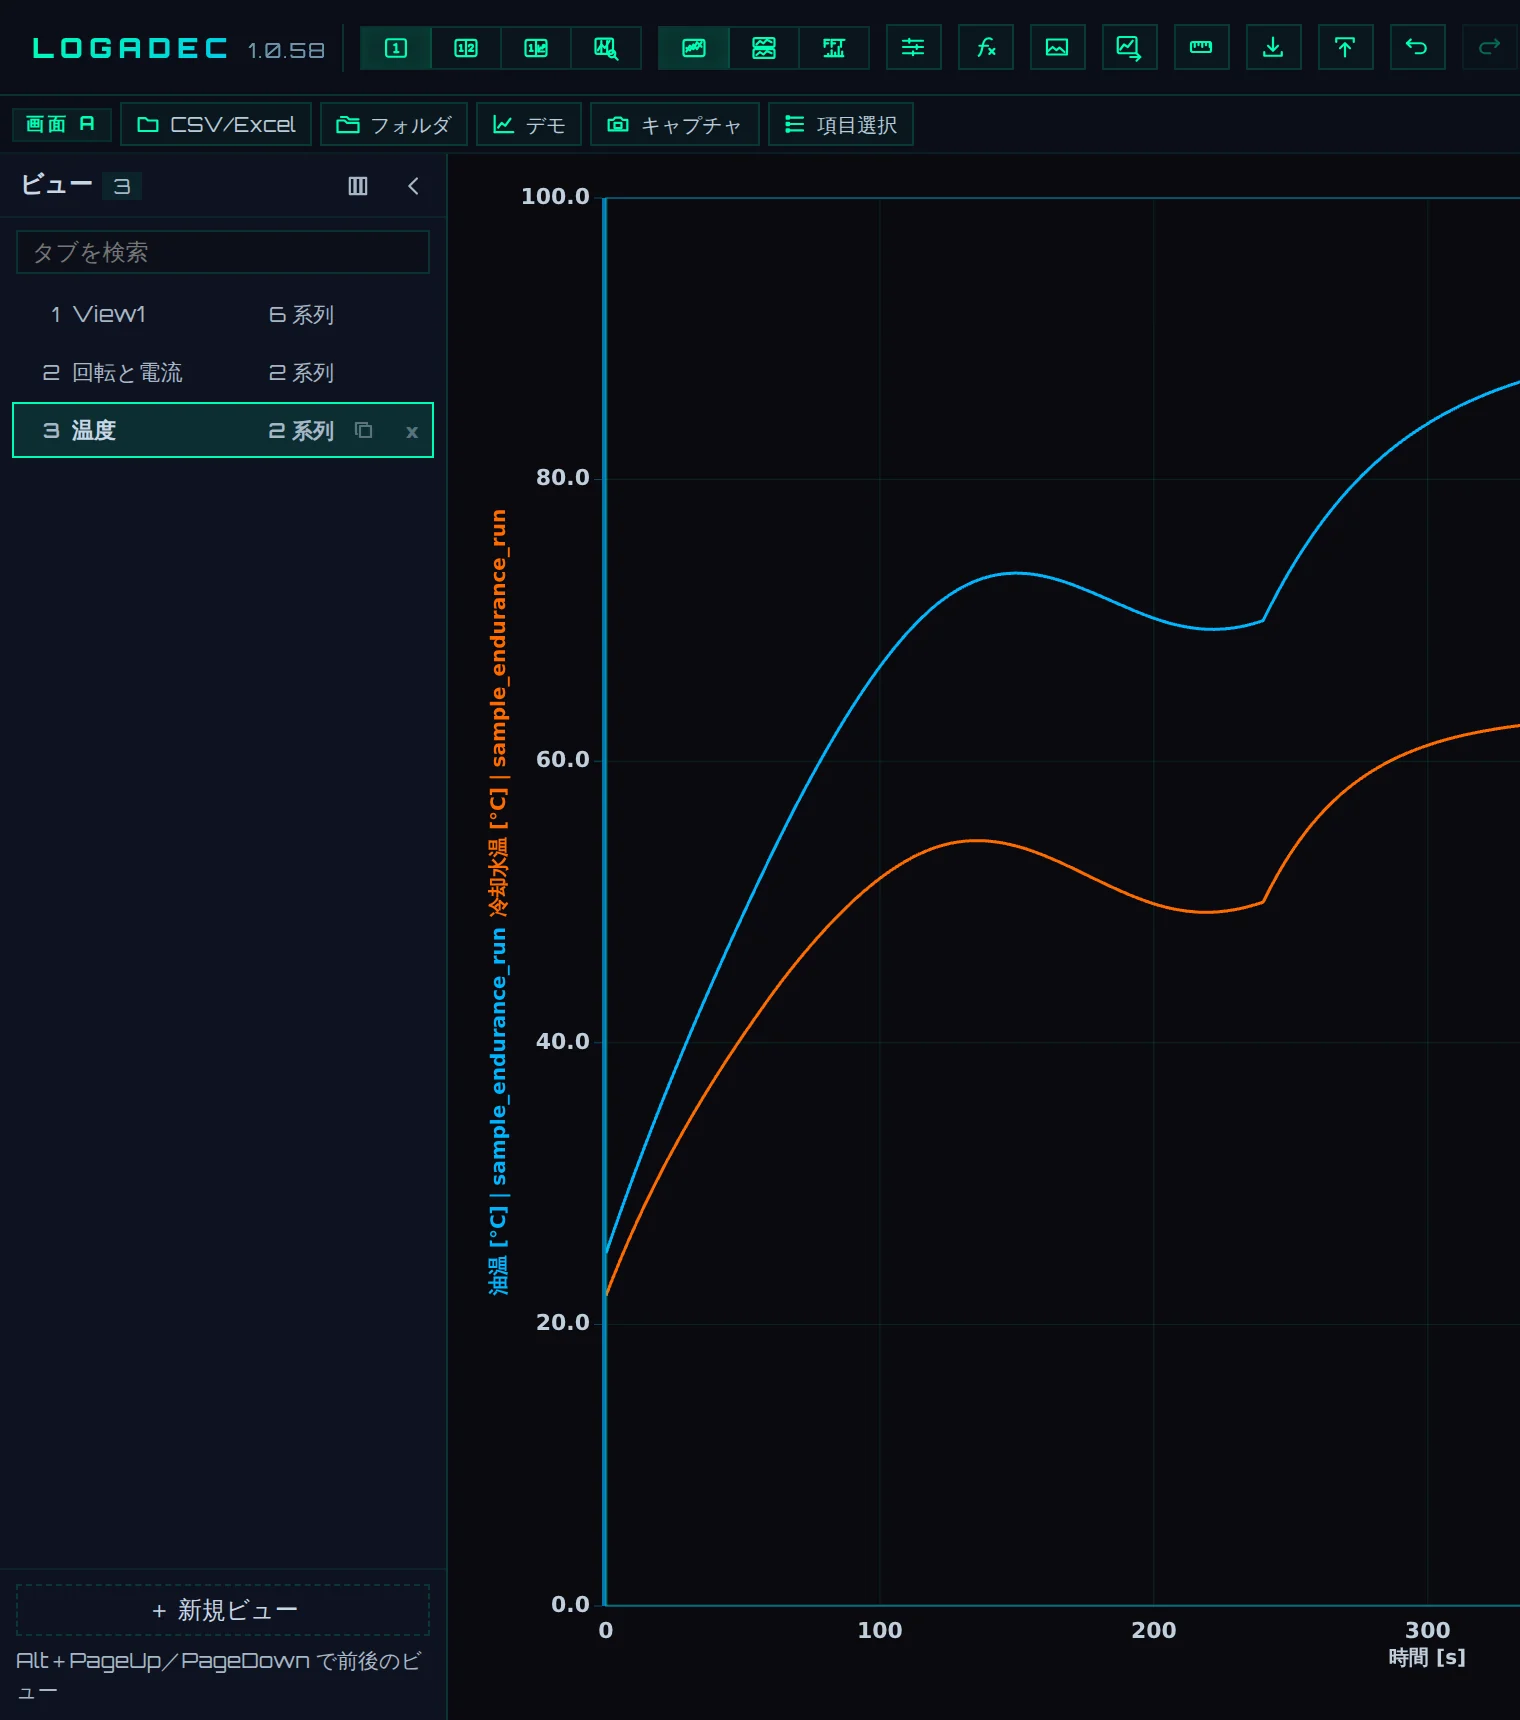Select the View1 tab row

223,314
